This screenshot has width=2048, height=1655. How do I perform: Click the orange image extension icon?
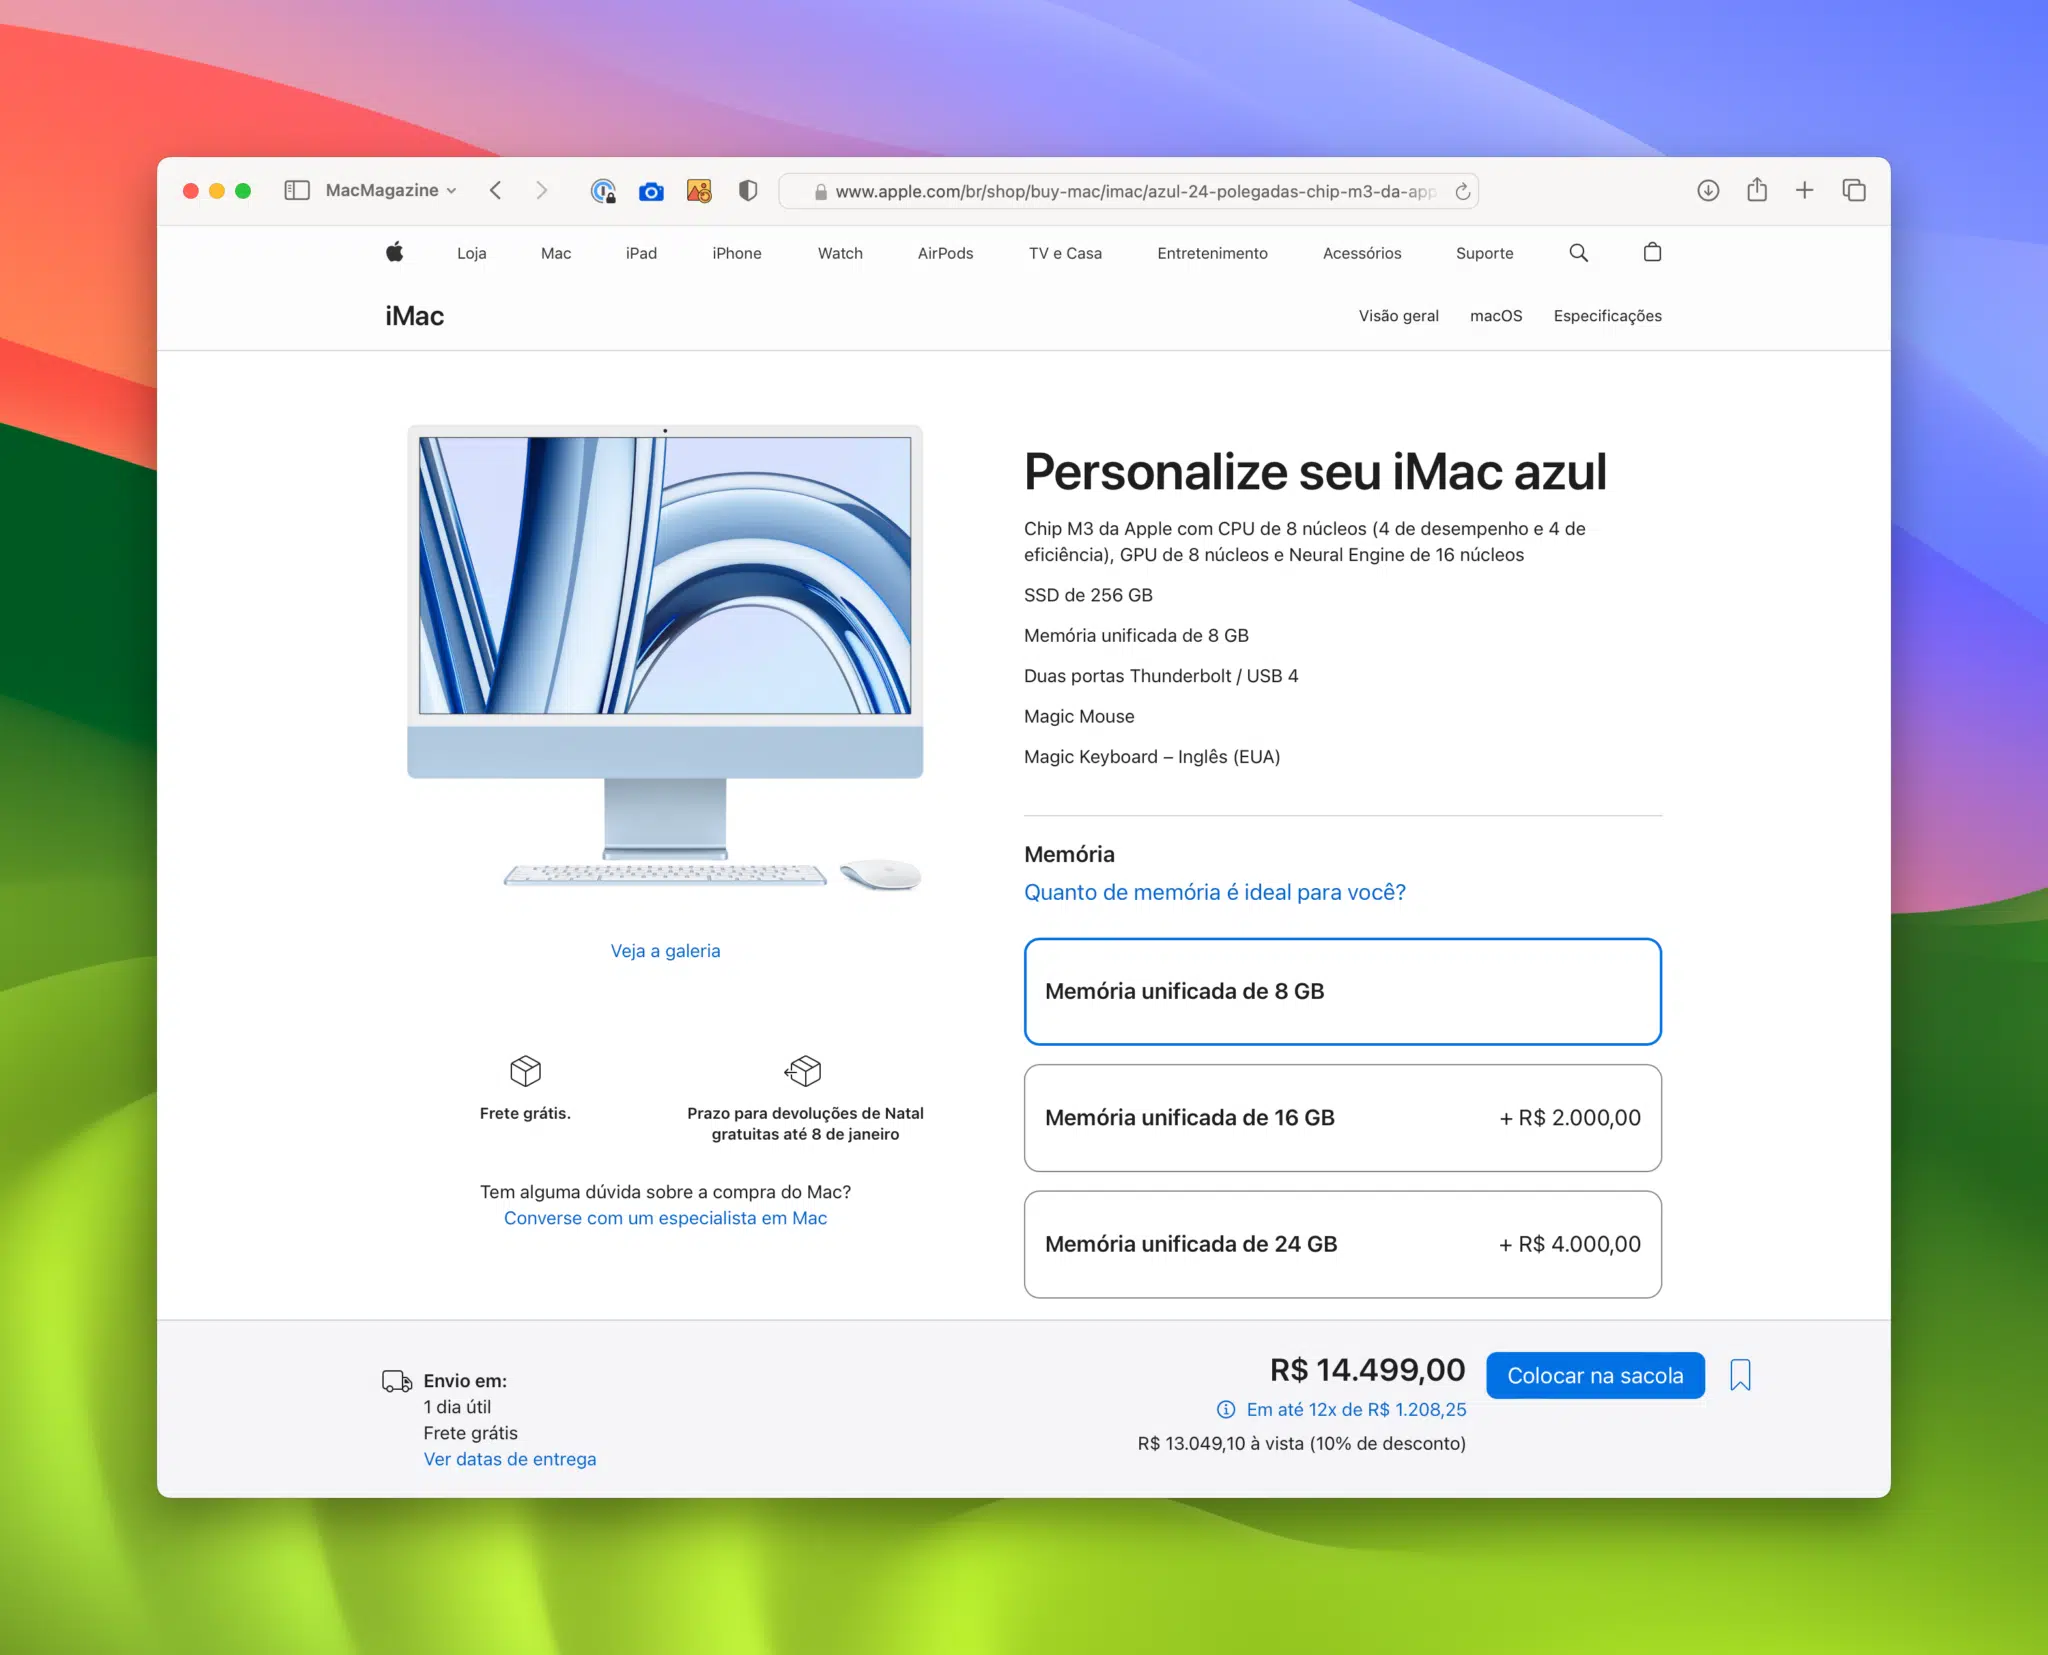(x=699, y=191)
